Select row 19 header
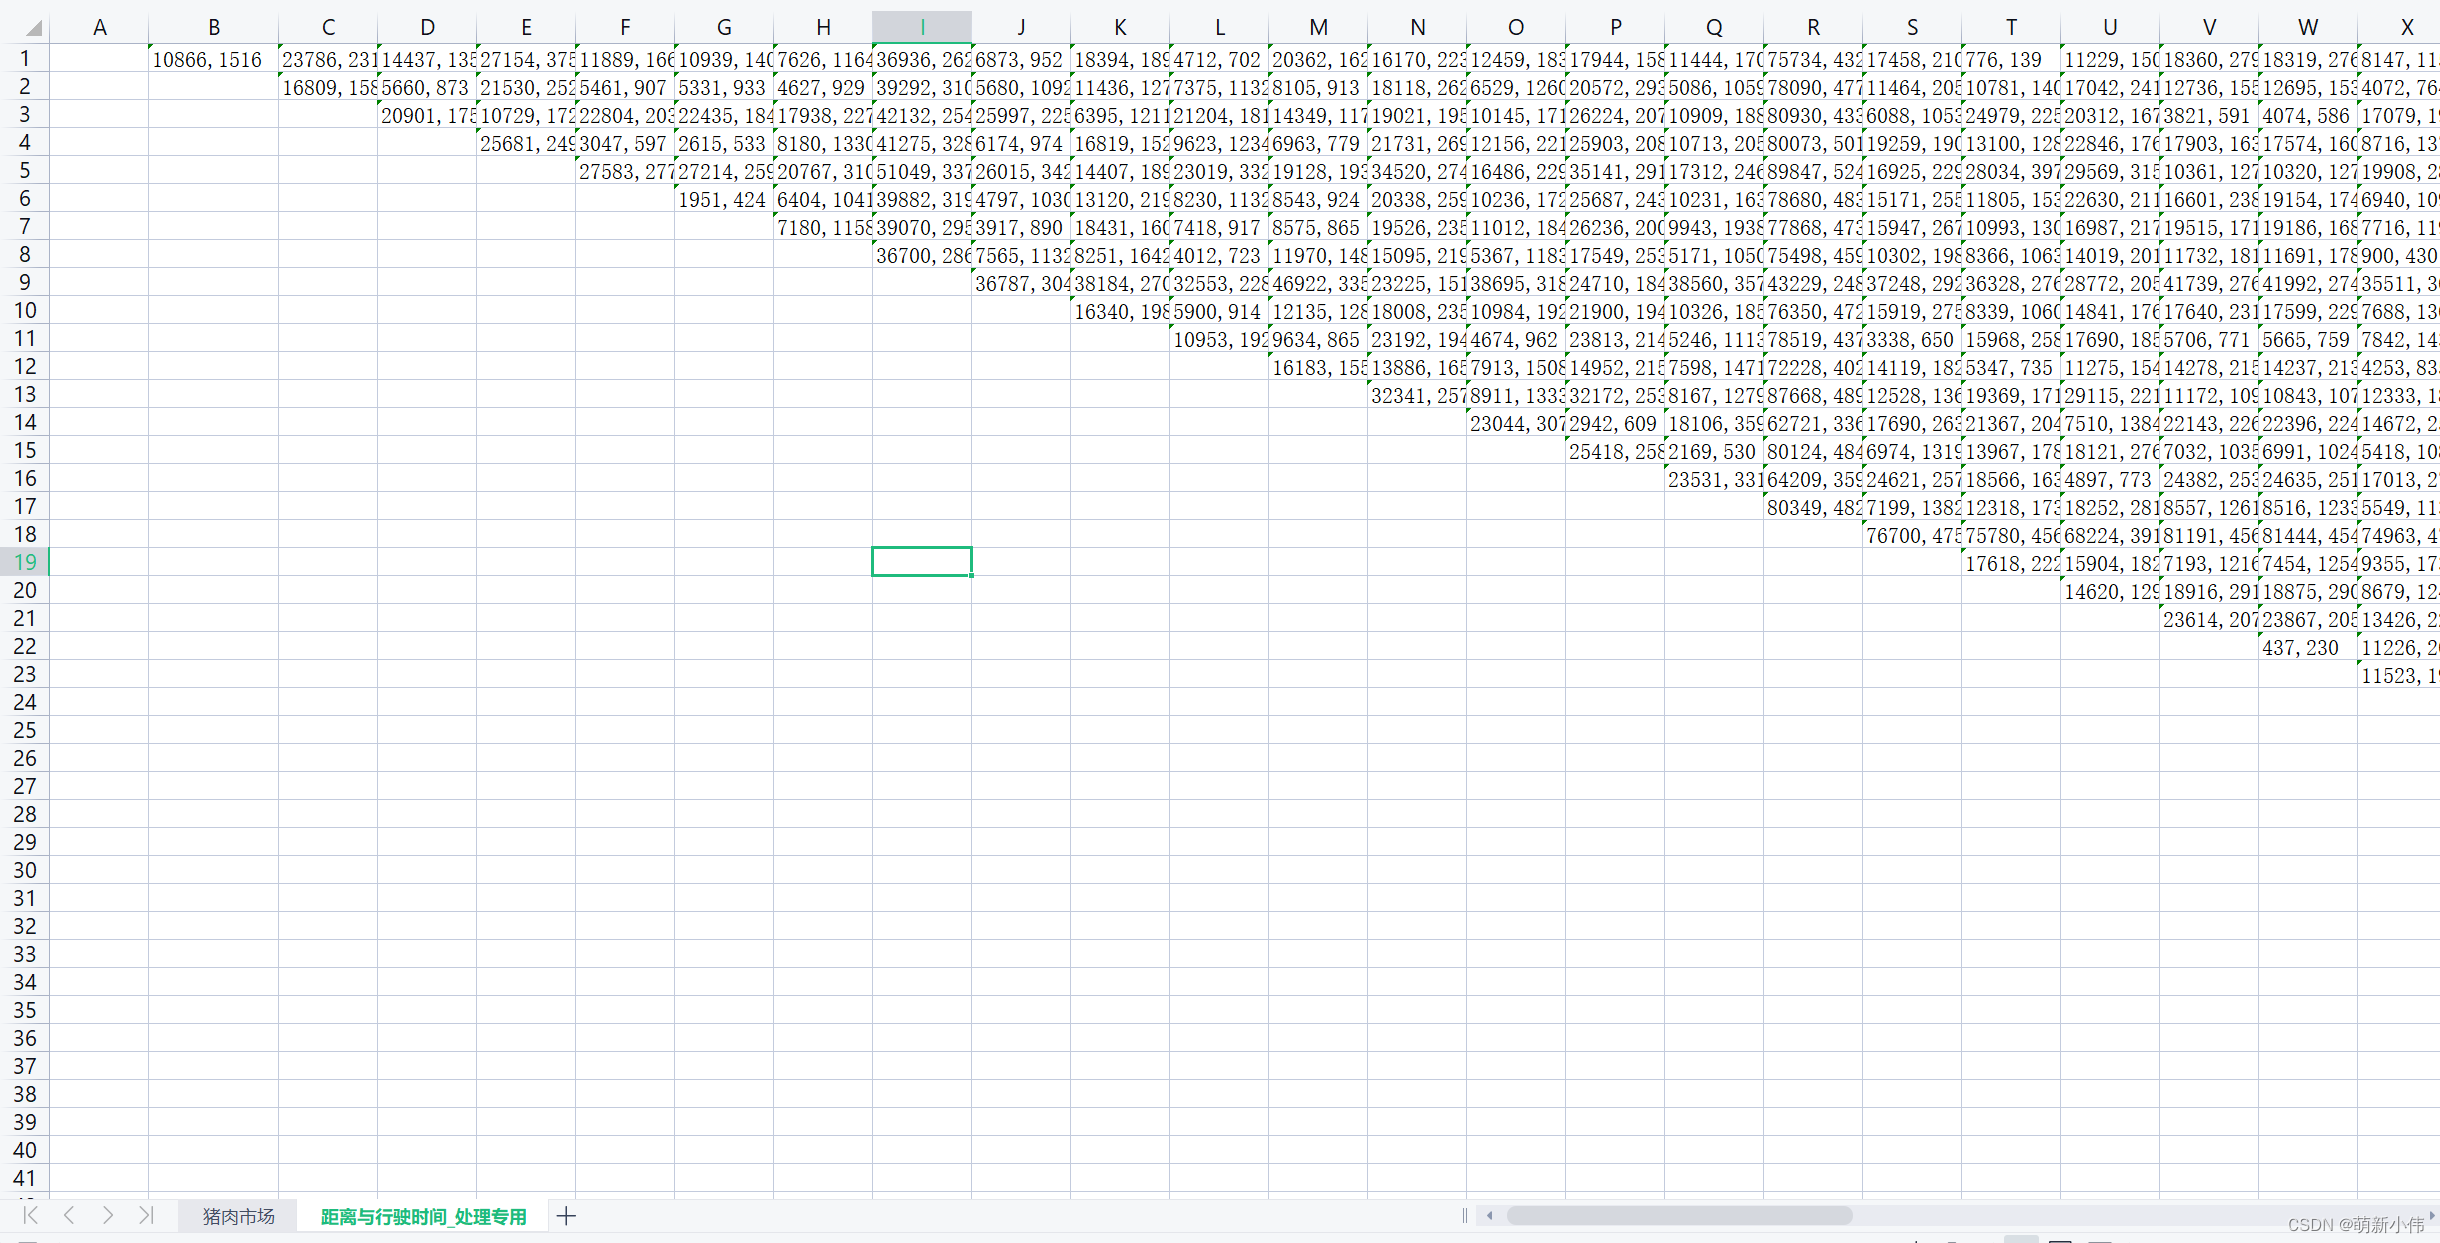The image size is (2440, 1243). coord(24,562)
